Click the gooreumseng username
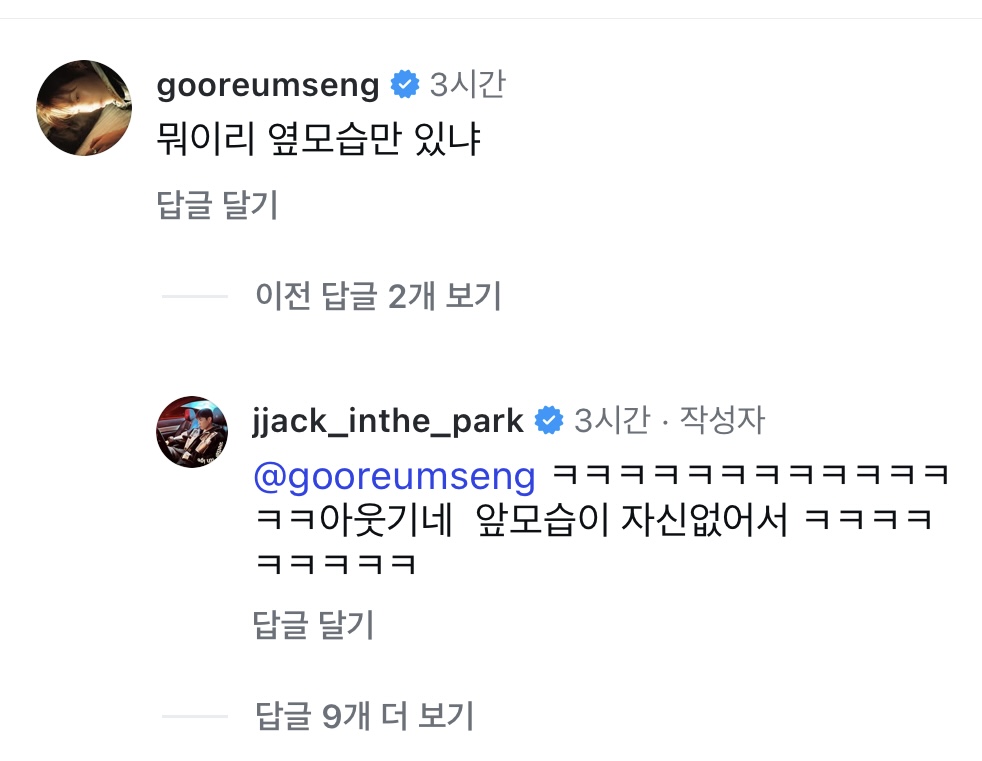Image resolution: width=982 pixels, height=761 pixels. 268,86
